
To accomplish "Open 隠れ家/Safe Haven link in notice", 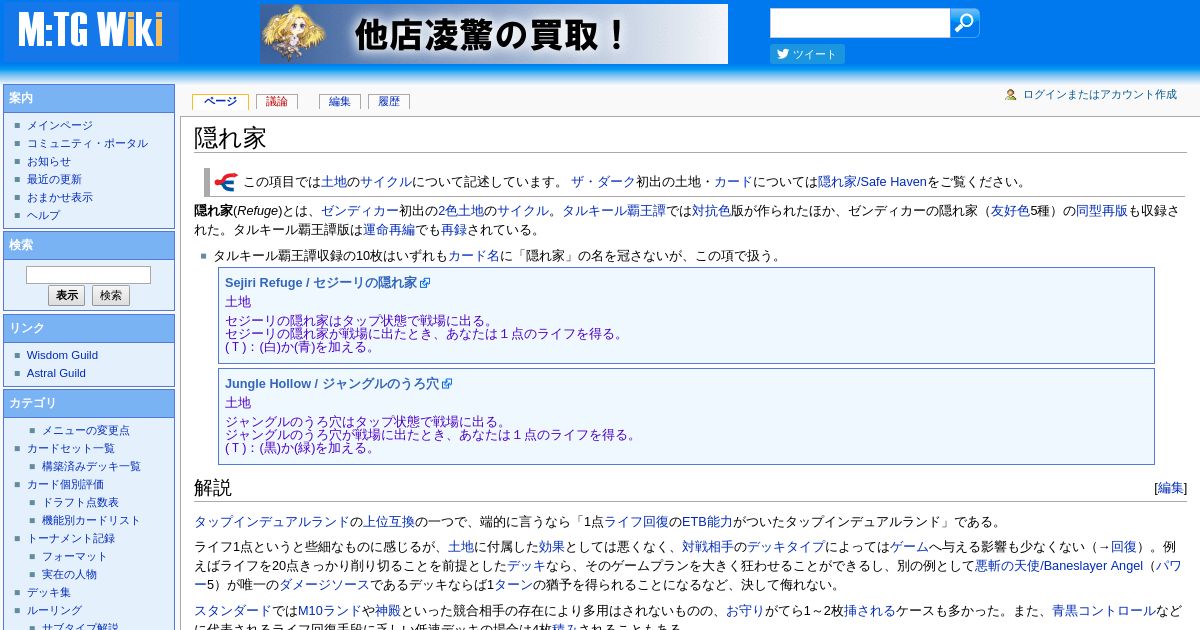I will click(873, 182).
